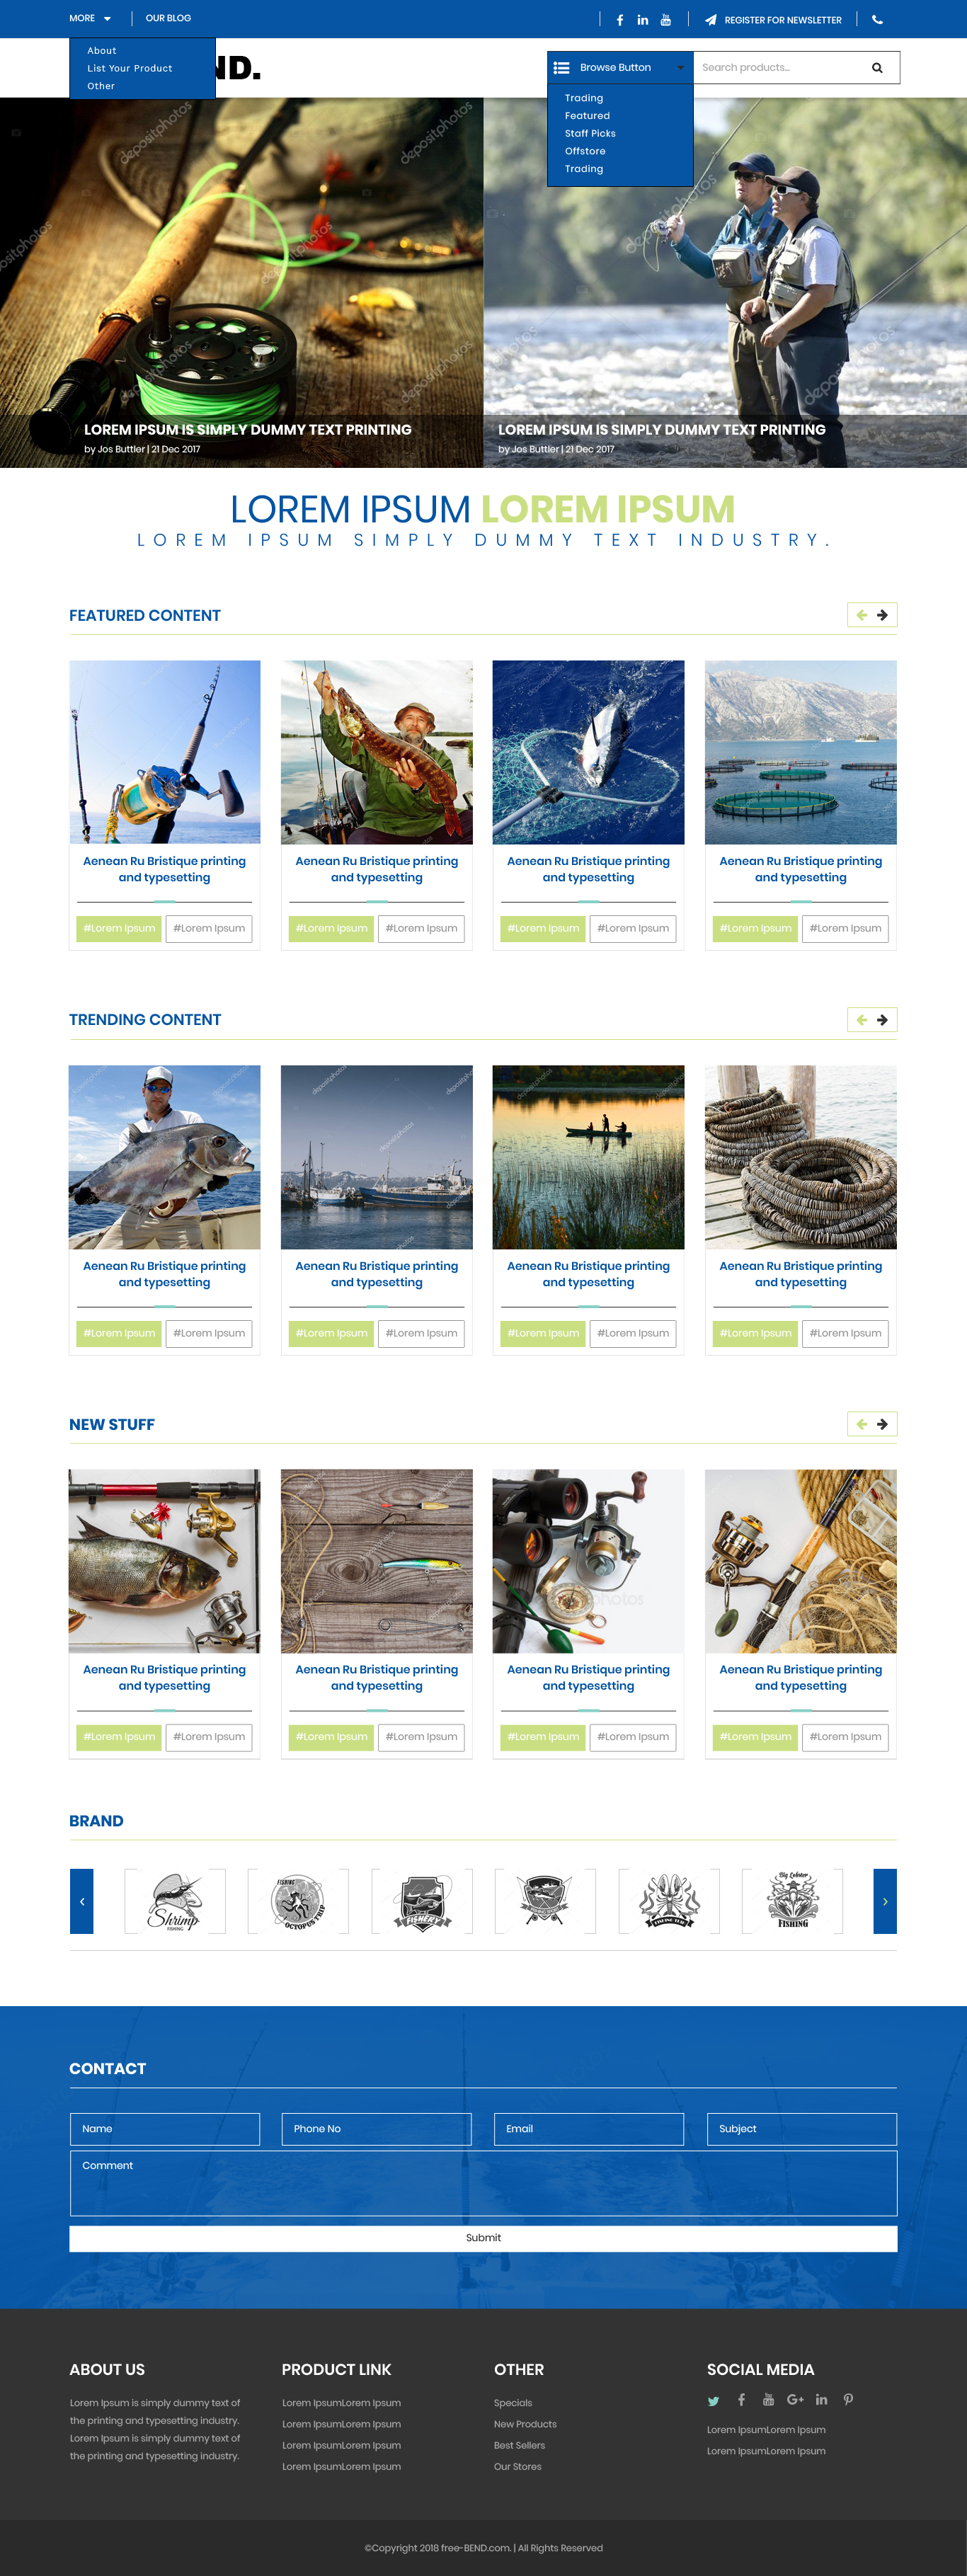Click the YouTube icon in top bar

tap(666, 20)
